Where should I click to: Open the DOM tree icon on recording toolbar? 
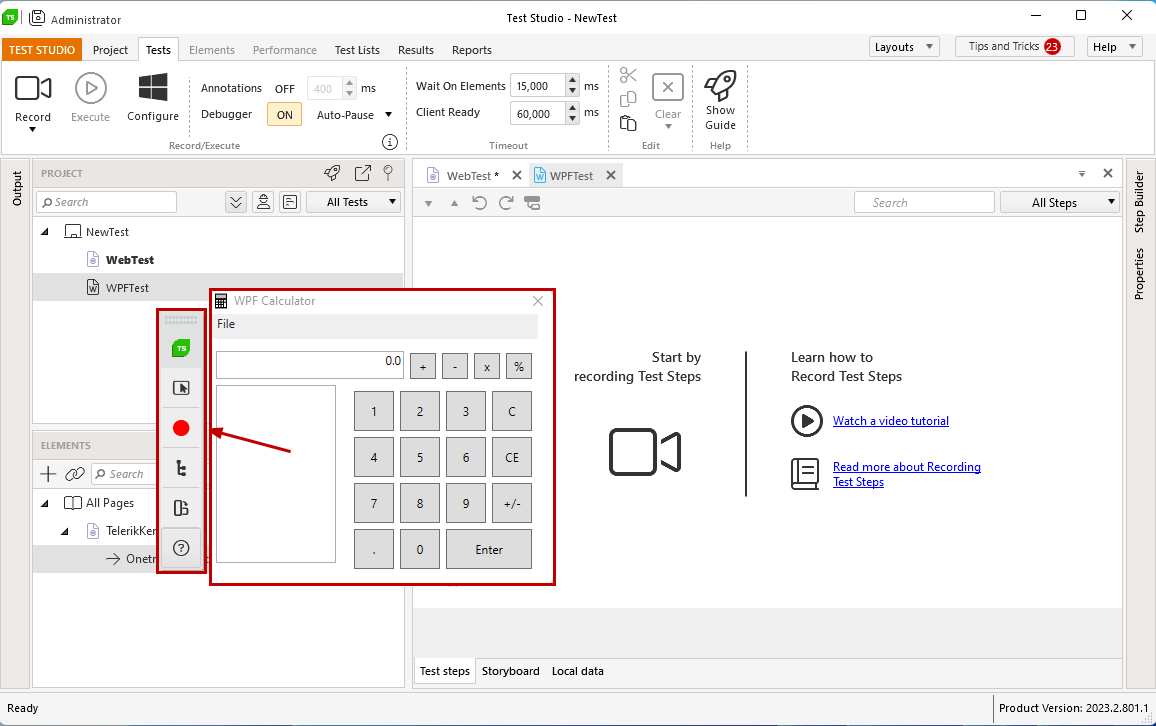coord(181,468)
